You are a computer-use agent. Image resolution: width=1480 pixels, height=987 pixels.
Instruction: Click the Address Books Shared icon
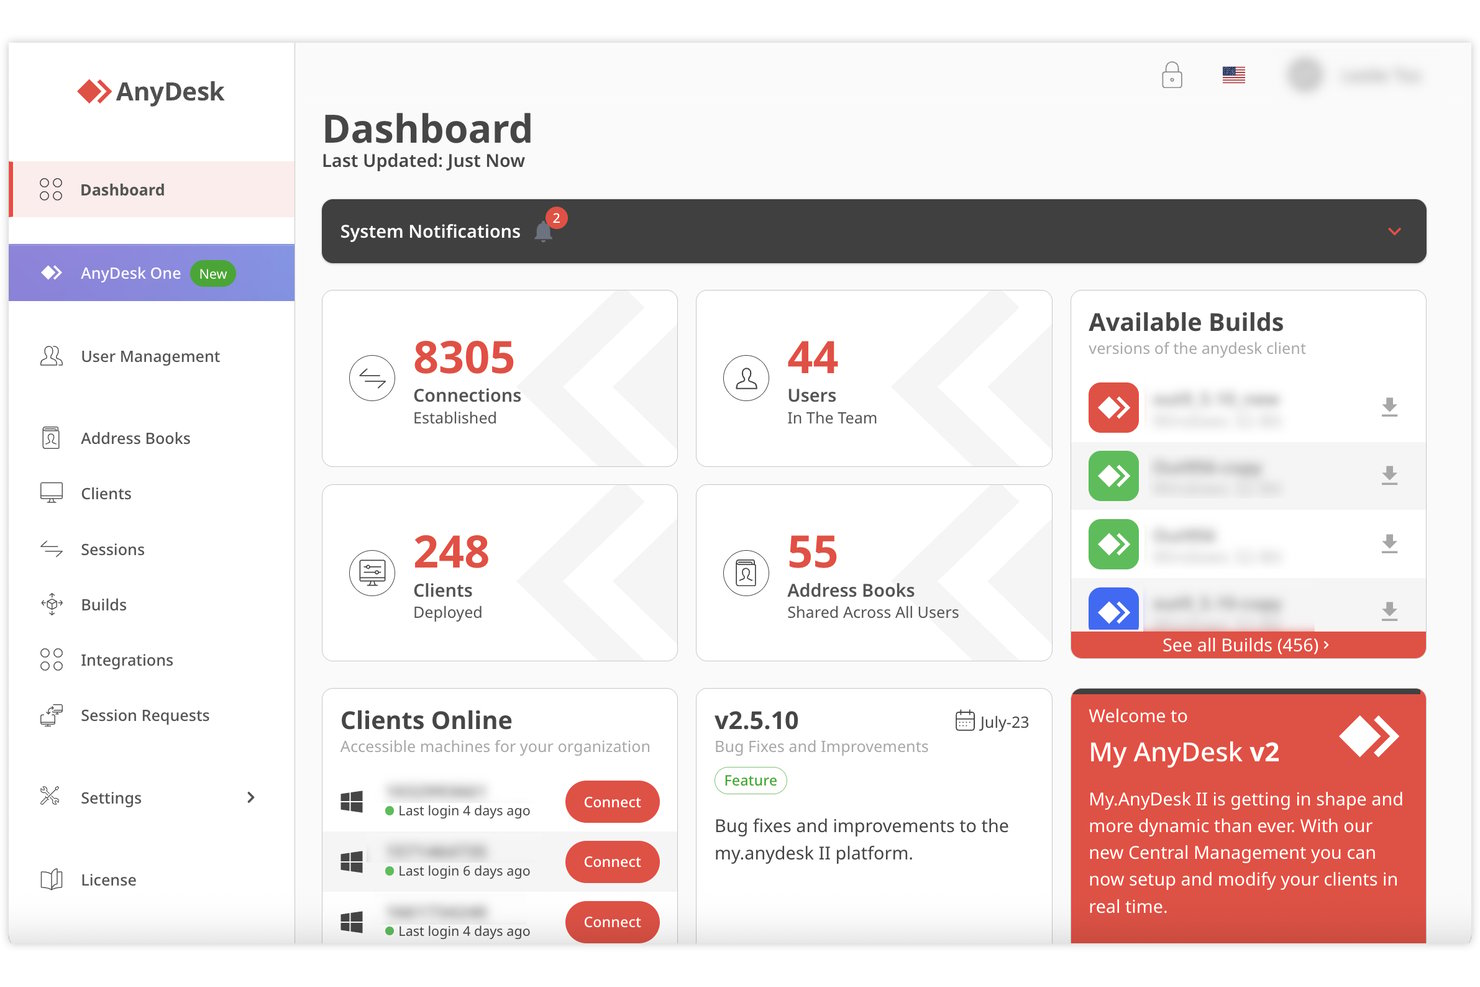click(746, 573)
